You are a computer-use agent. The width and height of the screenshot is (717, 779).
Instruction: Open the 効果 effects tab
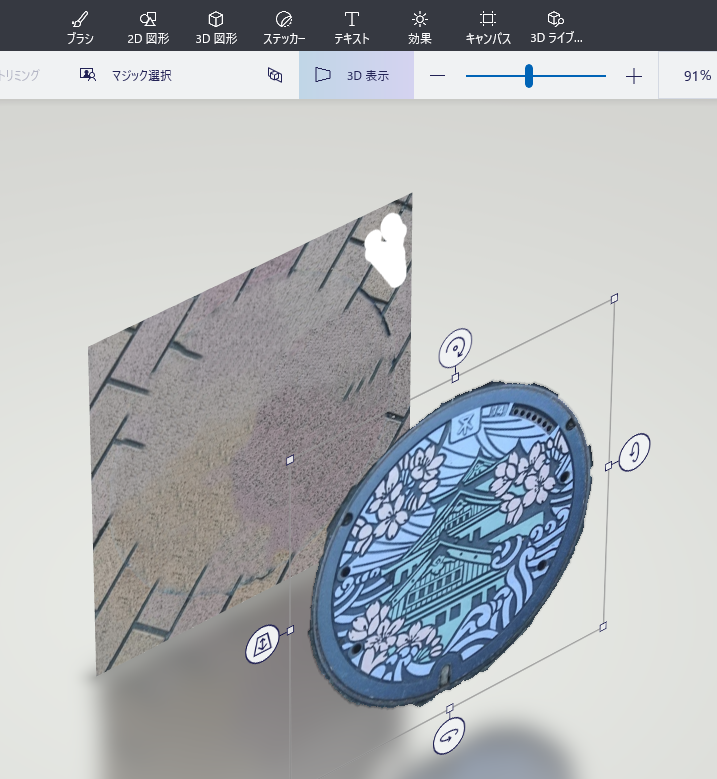(419, 28)
